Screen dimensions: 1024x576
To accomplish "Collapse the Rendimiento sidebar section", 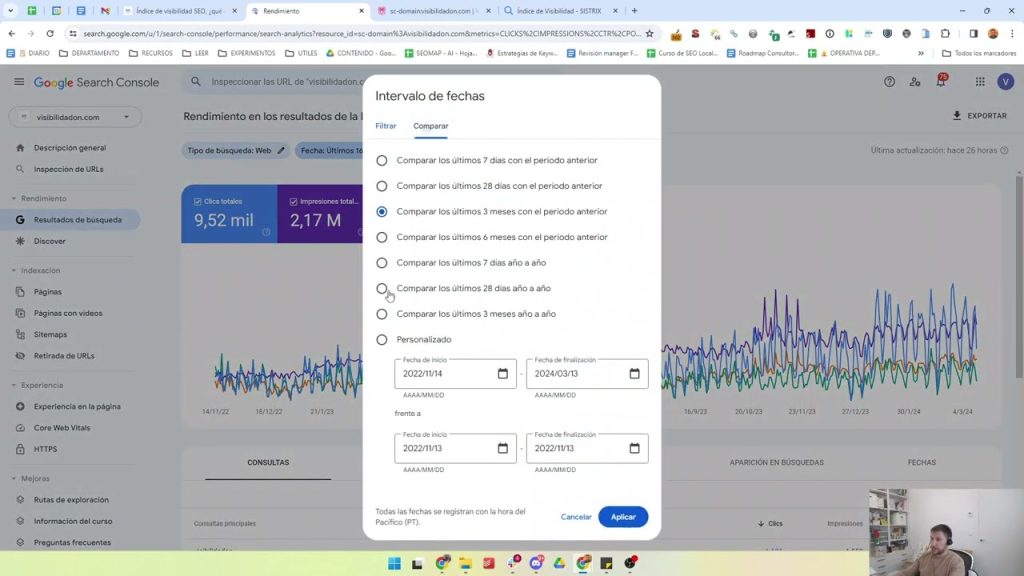I will coord(14,199).
